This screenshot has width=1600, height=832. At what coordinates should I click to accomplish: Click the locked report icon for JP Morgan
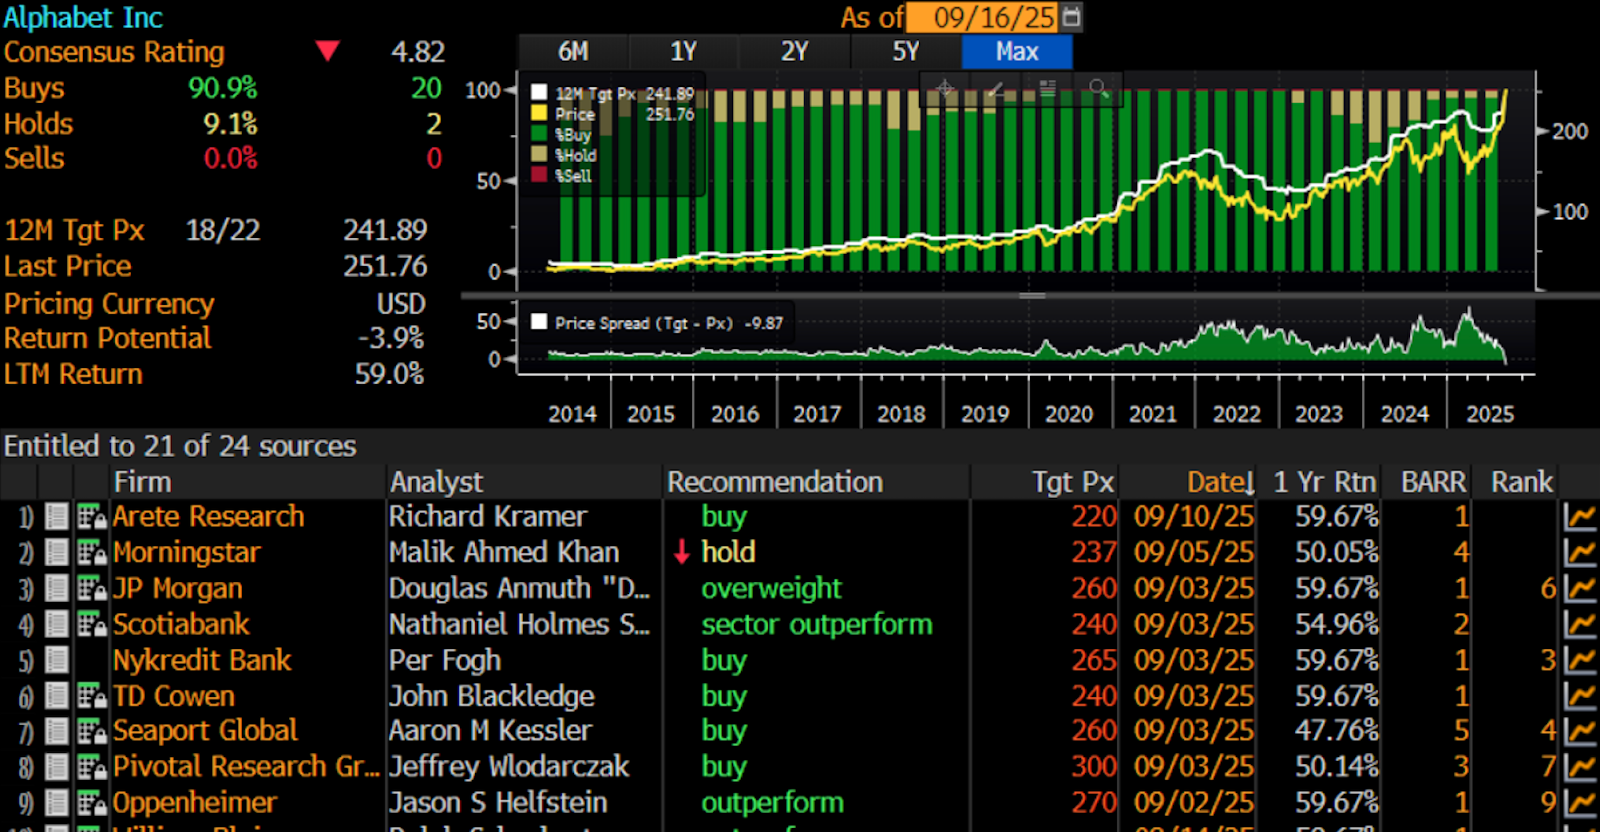click(x=92, y=589)
